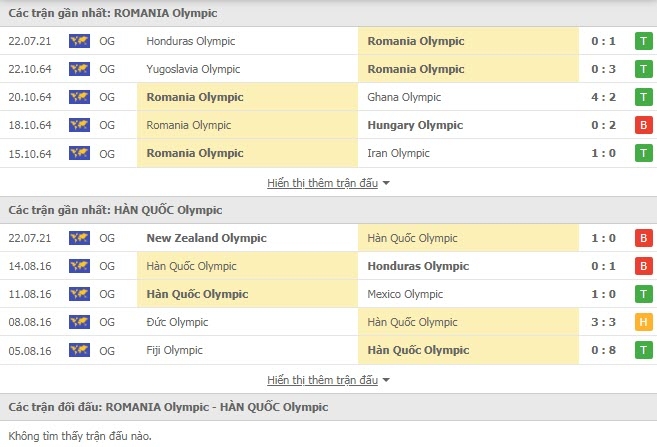This screenshot has width=657, height=447.
Task: Click header Các trận gần nhất: HÀN QUỐC Olympic
Action: [115, 210]
